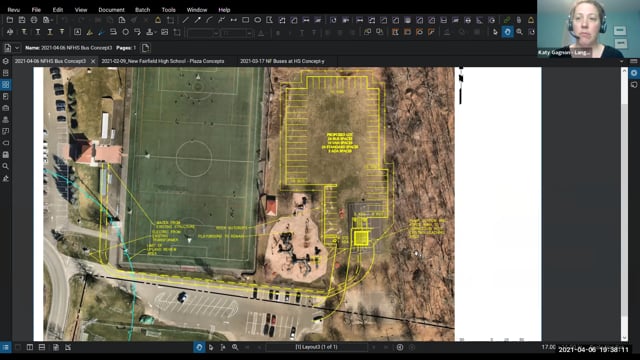
Task: Choose the Stamp tool icon
Action: pos(149,32)
